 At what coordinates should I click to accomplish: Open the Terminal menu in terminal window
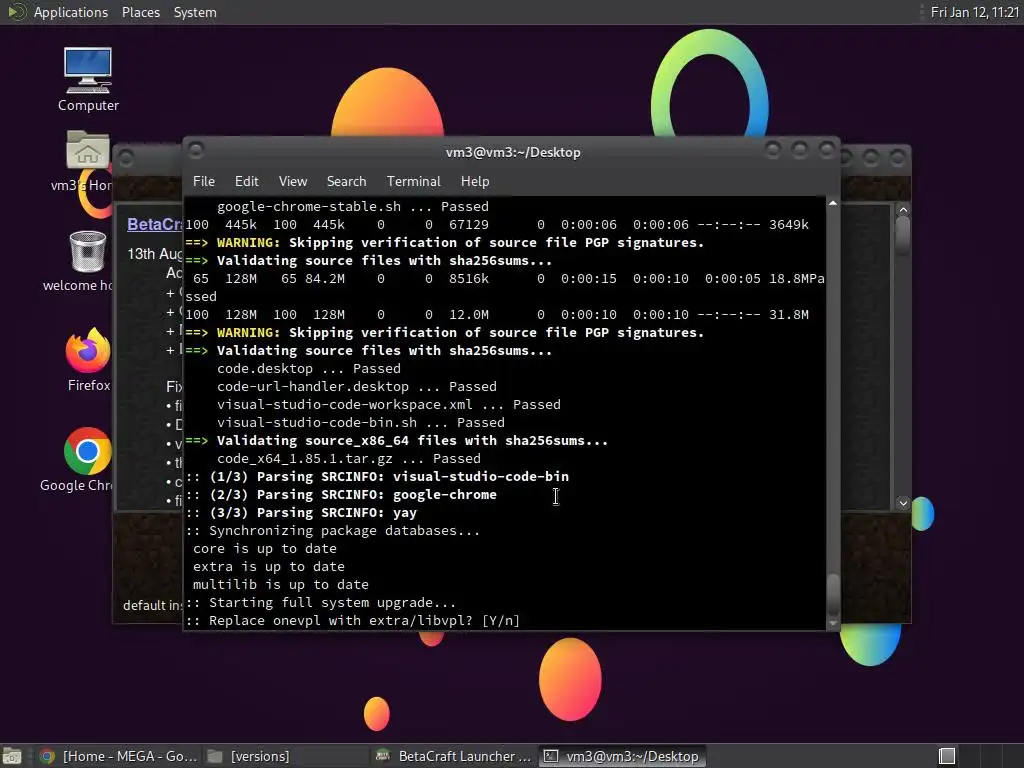(413, 182)
